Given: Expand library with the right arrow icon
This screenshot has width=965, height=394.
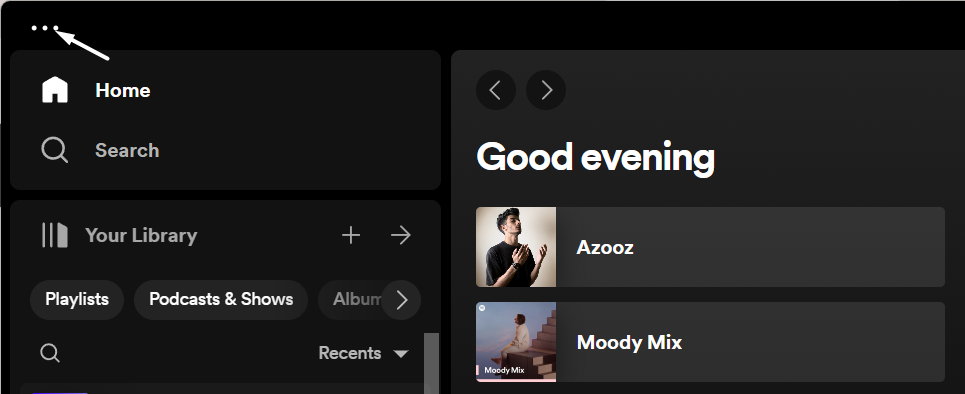Looking at the screenshot, I should click(x=401, y=235).
